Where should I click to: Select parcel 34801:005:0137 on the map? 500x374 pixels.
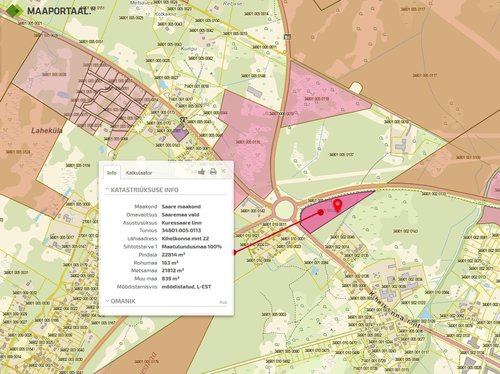pyautogui.click(x=341, y=155)
